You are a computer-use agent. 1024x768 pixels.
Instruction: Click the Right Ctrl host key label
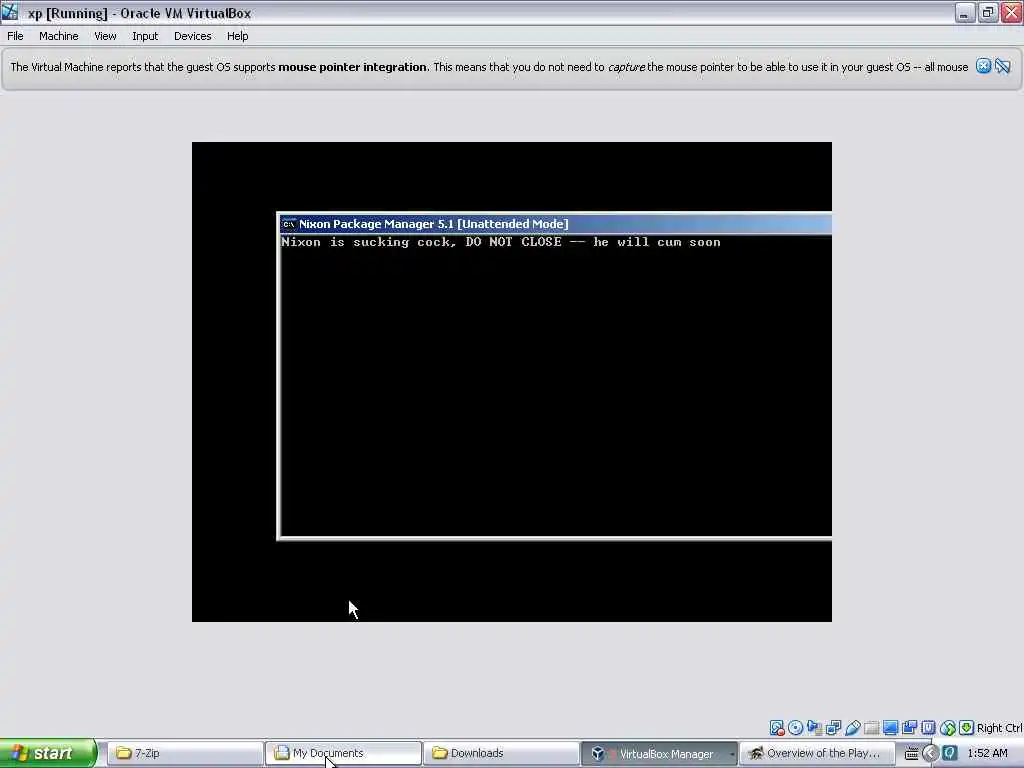point(999,728)
